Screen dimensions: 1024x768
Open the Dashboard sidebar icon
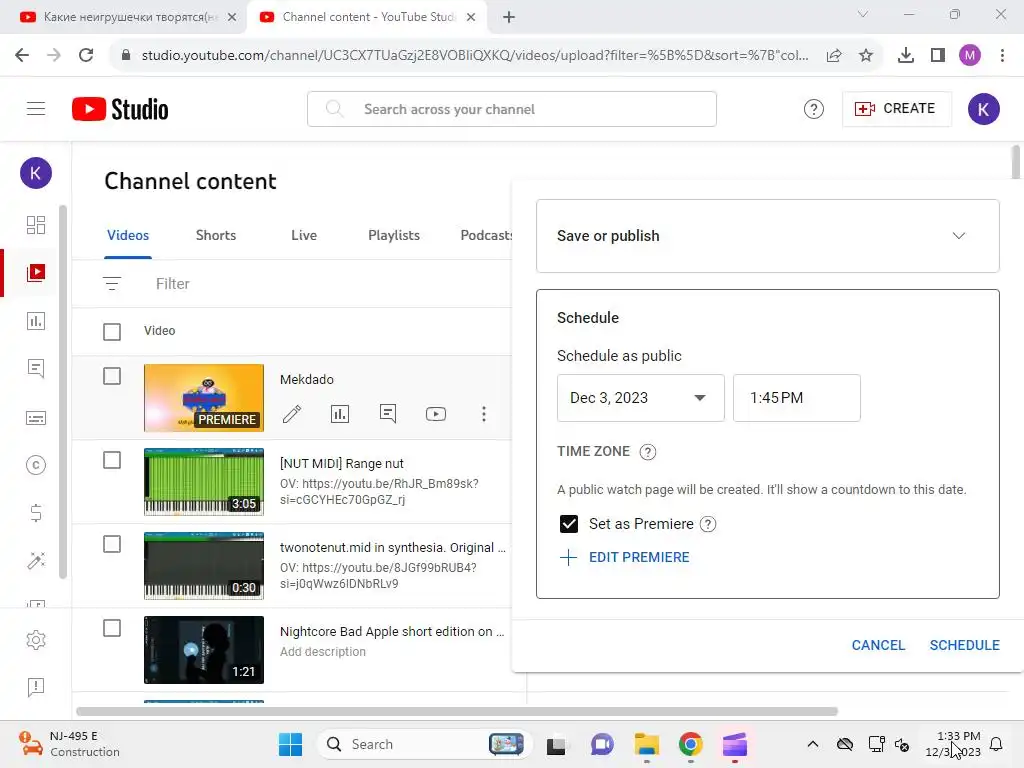tap(36, 225)
